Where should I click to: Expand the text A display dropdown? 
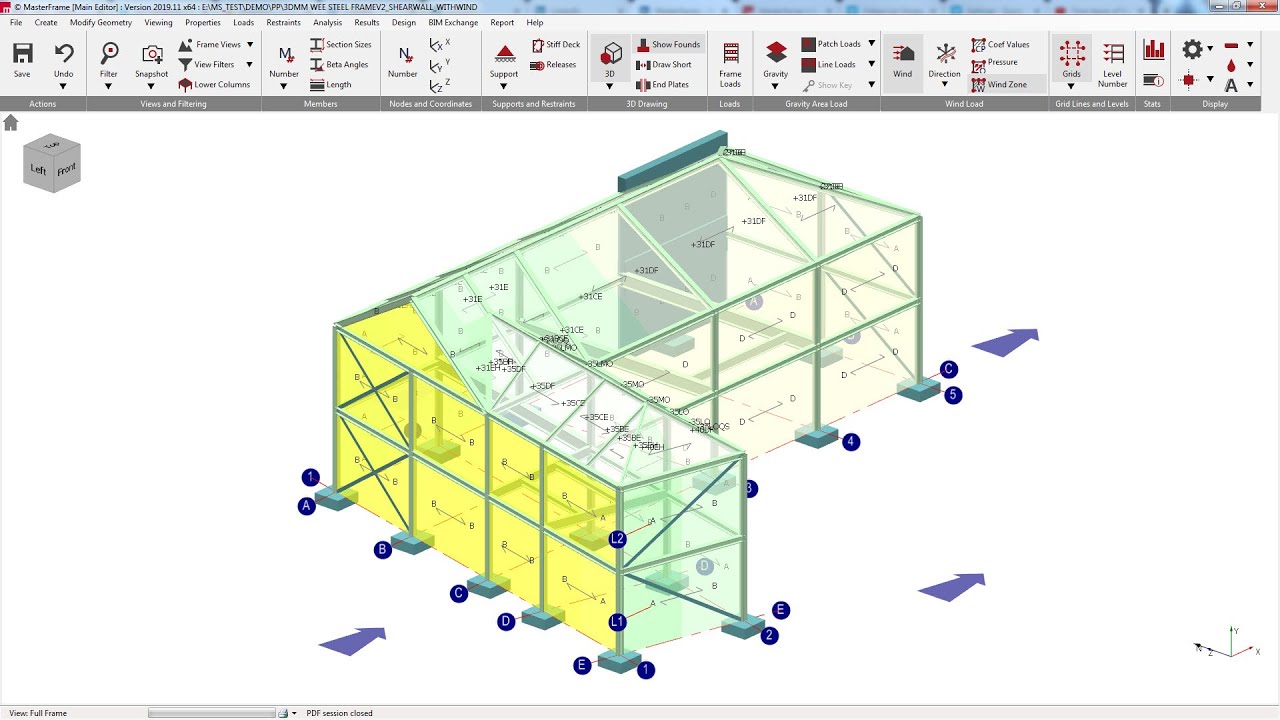click(1250, 85)
